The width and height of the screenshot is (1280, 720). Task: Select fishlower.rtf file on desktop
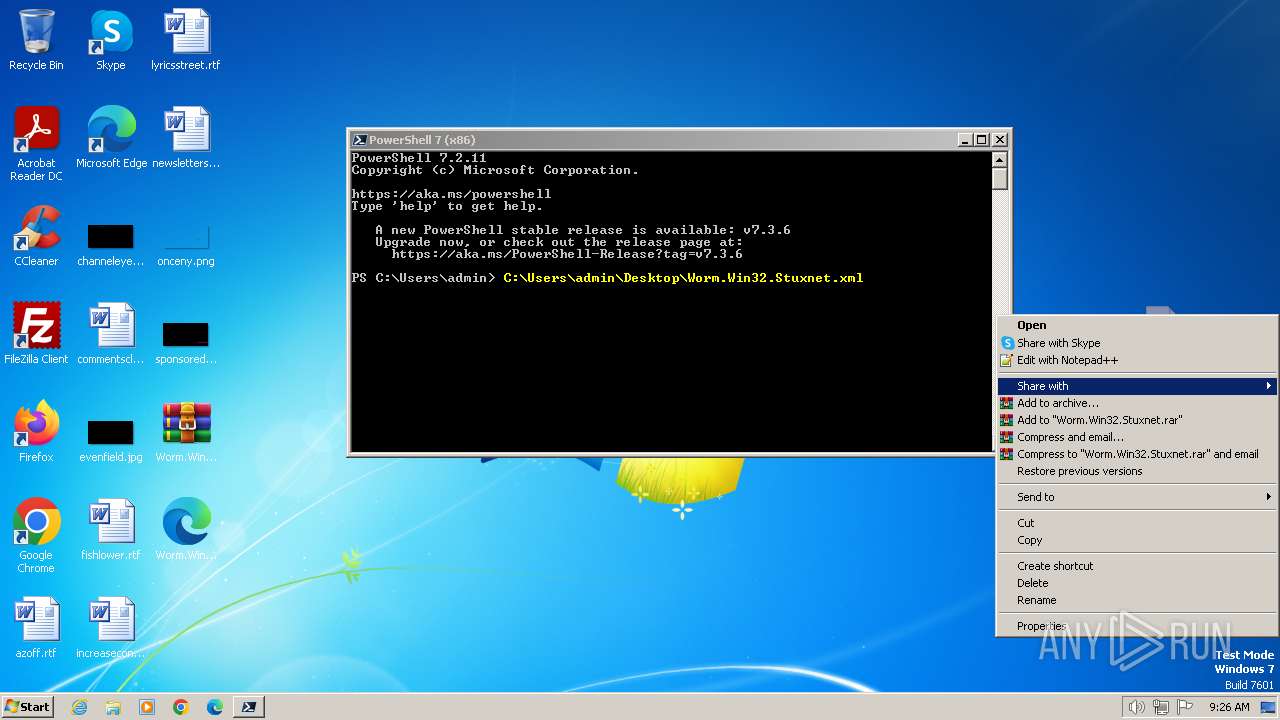(x=111, y=530)
